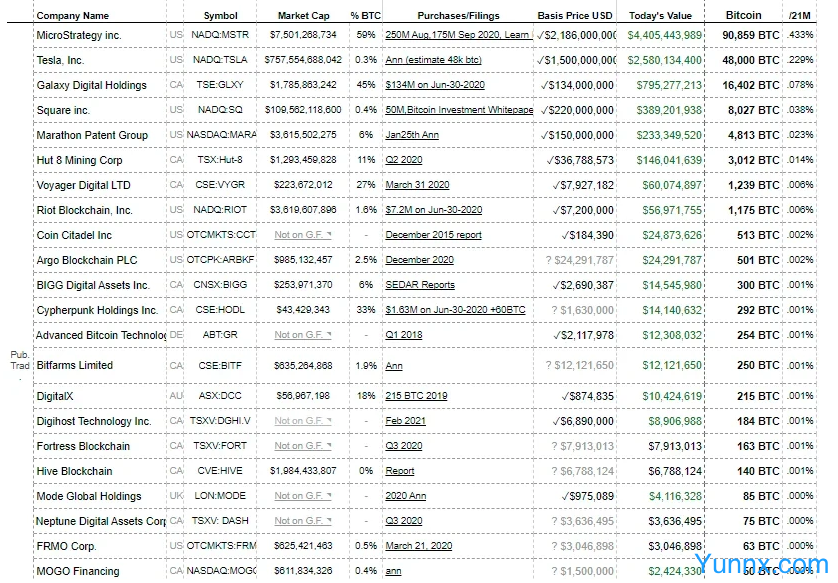Select the Pub. Trad category label
This screenshot has height=583, width=838.
coord(20,360)
